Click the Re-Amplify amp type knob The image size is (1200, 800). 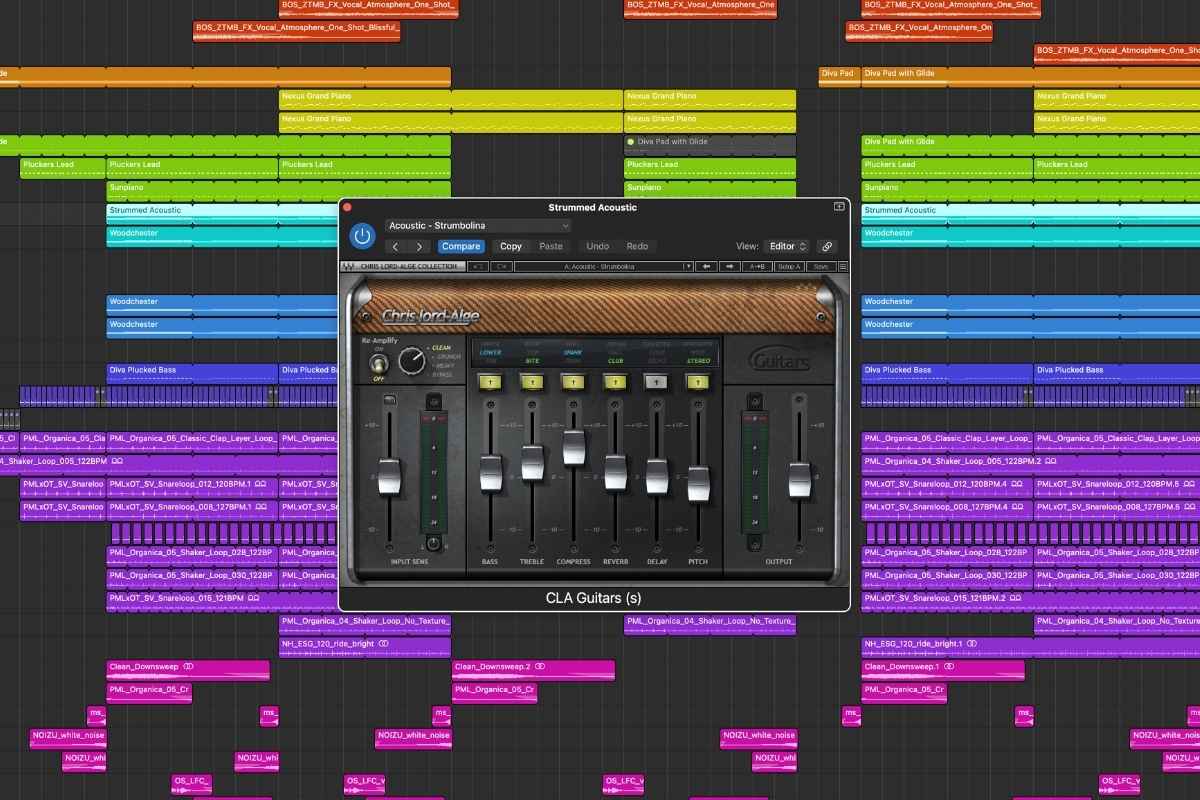pos(410,362)
